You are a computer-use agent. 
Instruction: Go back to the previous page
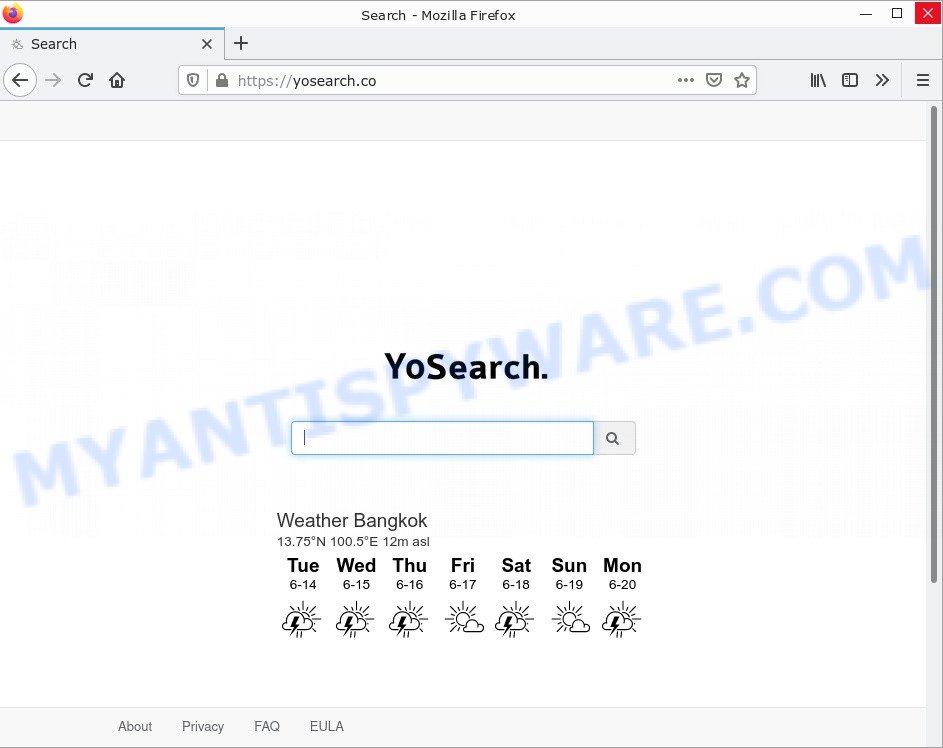pos(20,80)
